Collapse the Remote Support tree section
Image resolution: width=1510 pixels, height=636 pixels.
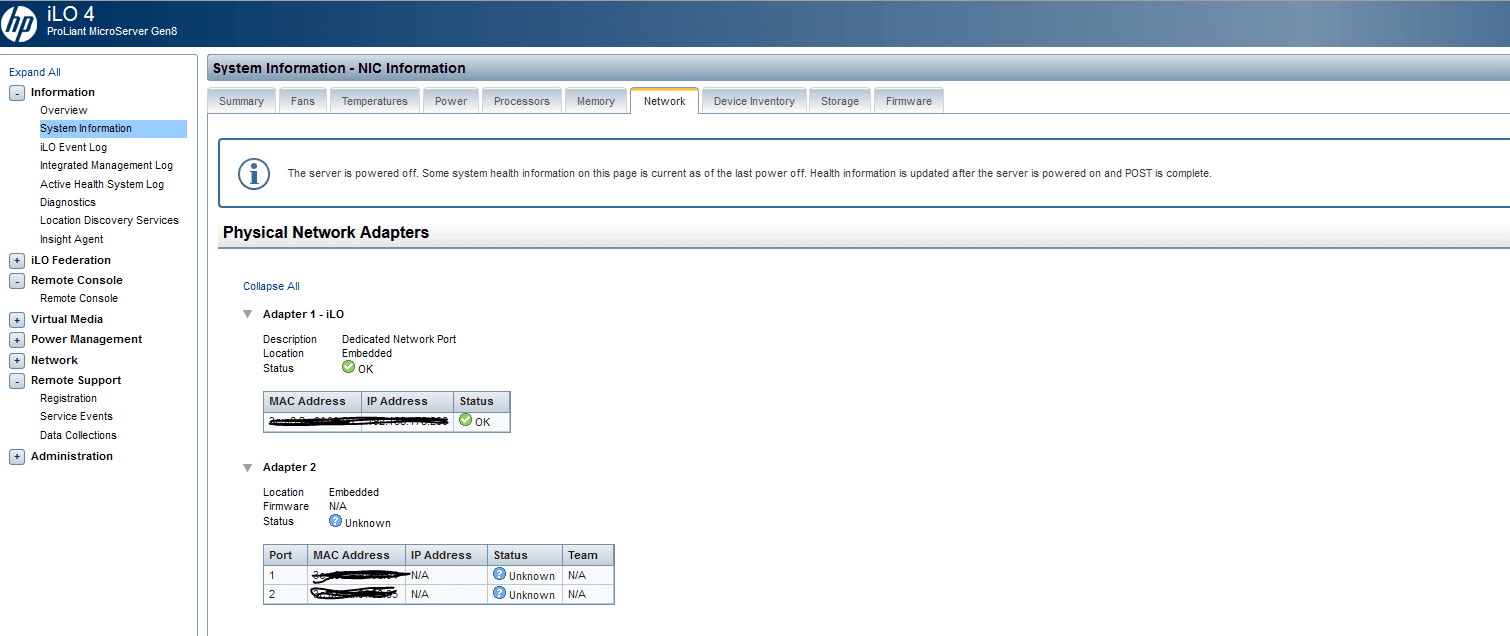coord(17,381)
